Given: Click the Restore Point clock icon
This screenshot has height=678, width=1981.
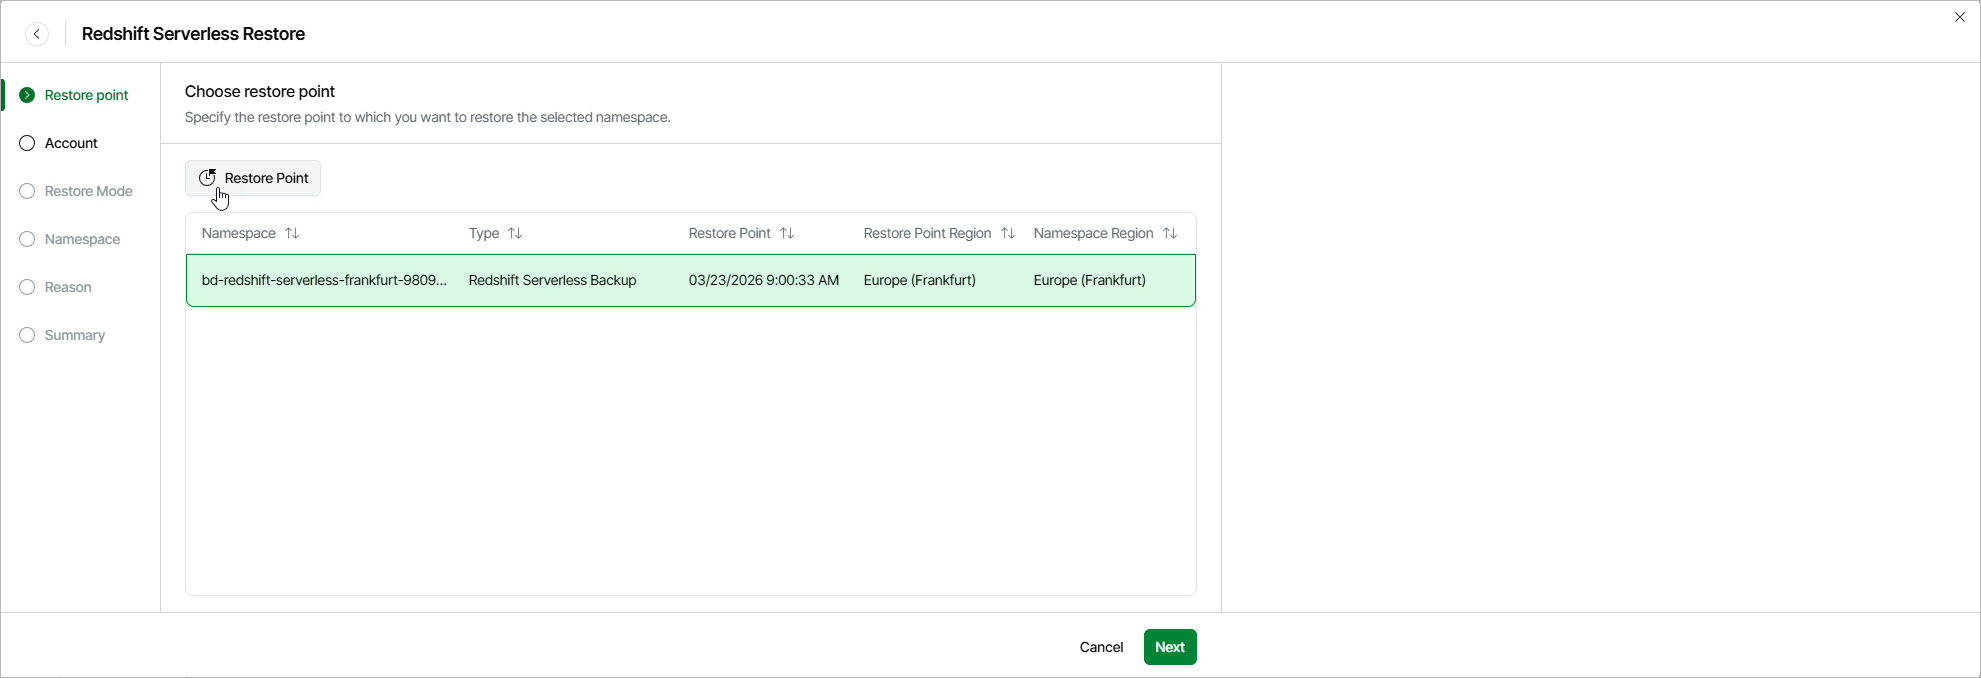Looking at the screenshot, I should click(x=207, y=178).
